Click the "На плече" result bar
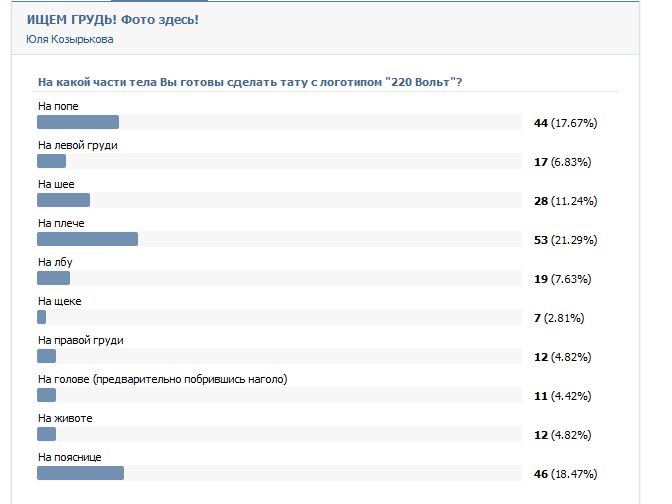This screenshot has height=504, width=672. pyautogui.click(x=87, y=239)
